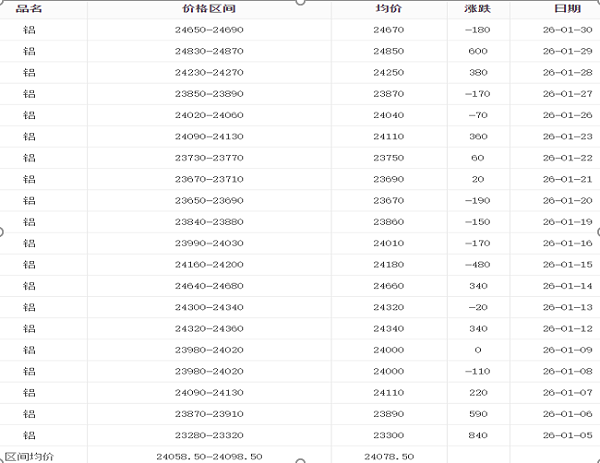Click price range cell 23280-23320

[x=208, y=435]
